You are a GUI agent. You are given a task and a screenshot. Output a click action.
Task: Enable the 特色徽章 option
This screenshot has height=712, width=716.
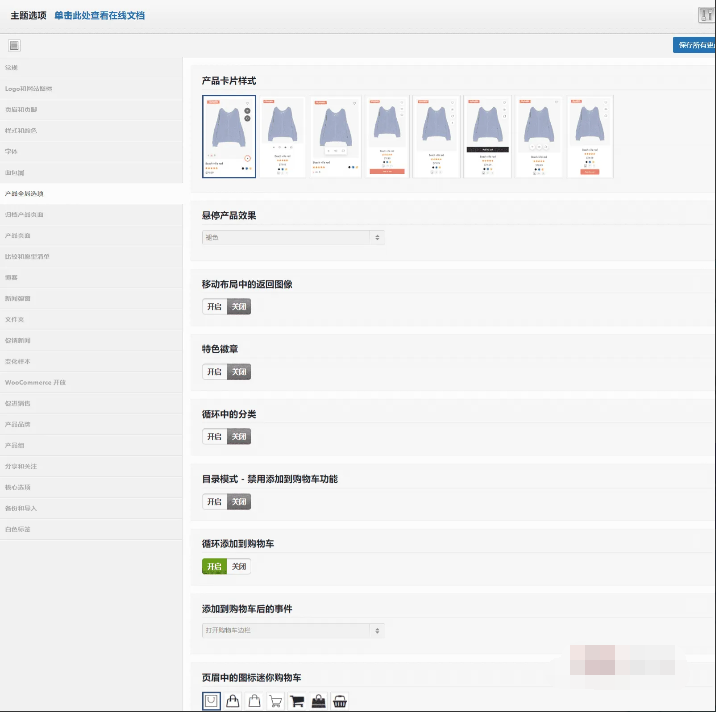pyautogui.click(x=214, y=372)
